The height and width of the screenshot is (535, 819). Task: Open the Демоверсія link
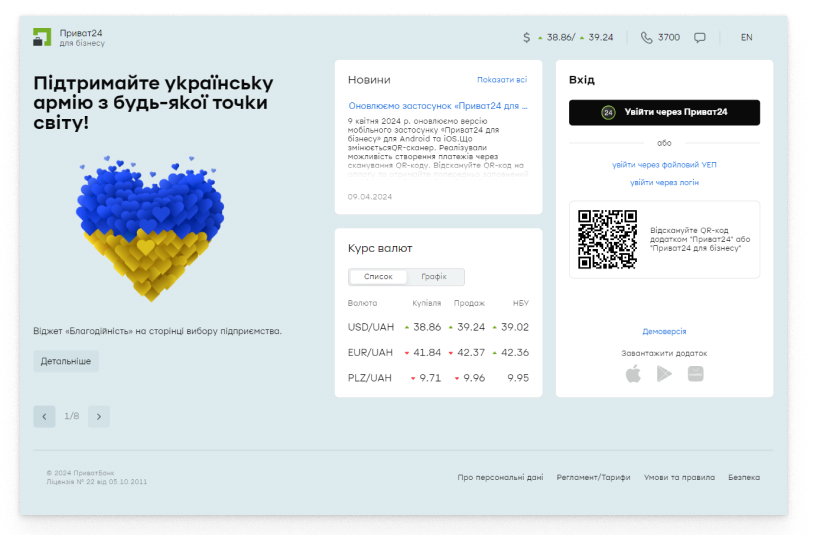click(664, 331)
